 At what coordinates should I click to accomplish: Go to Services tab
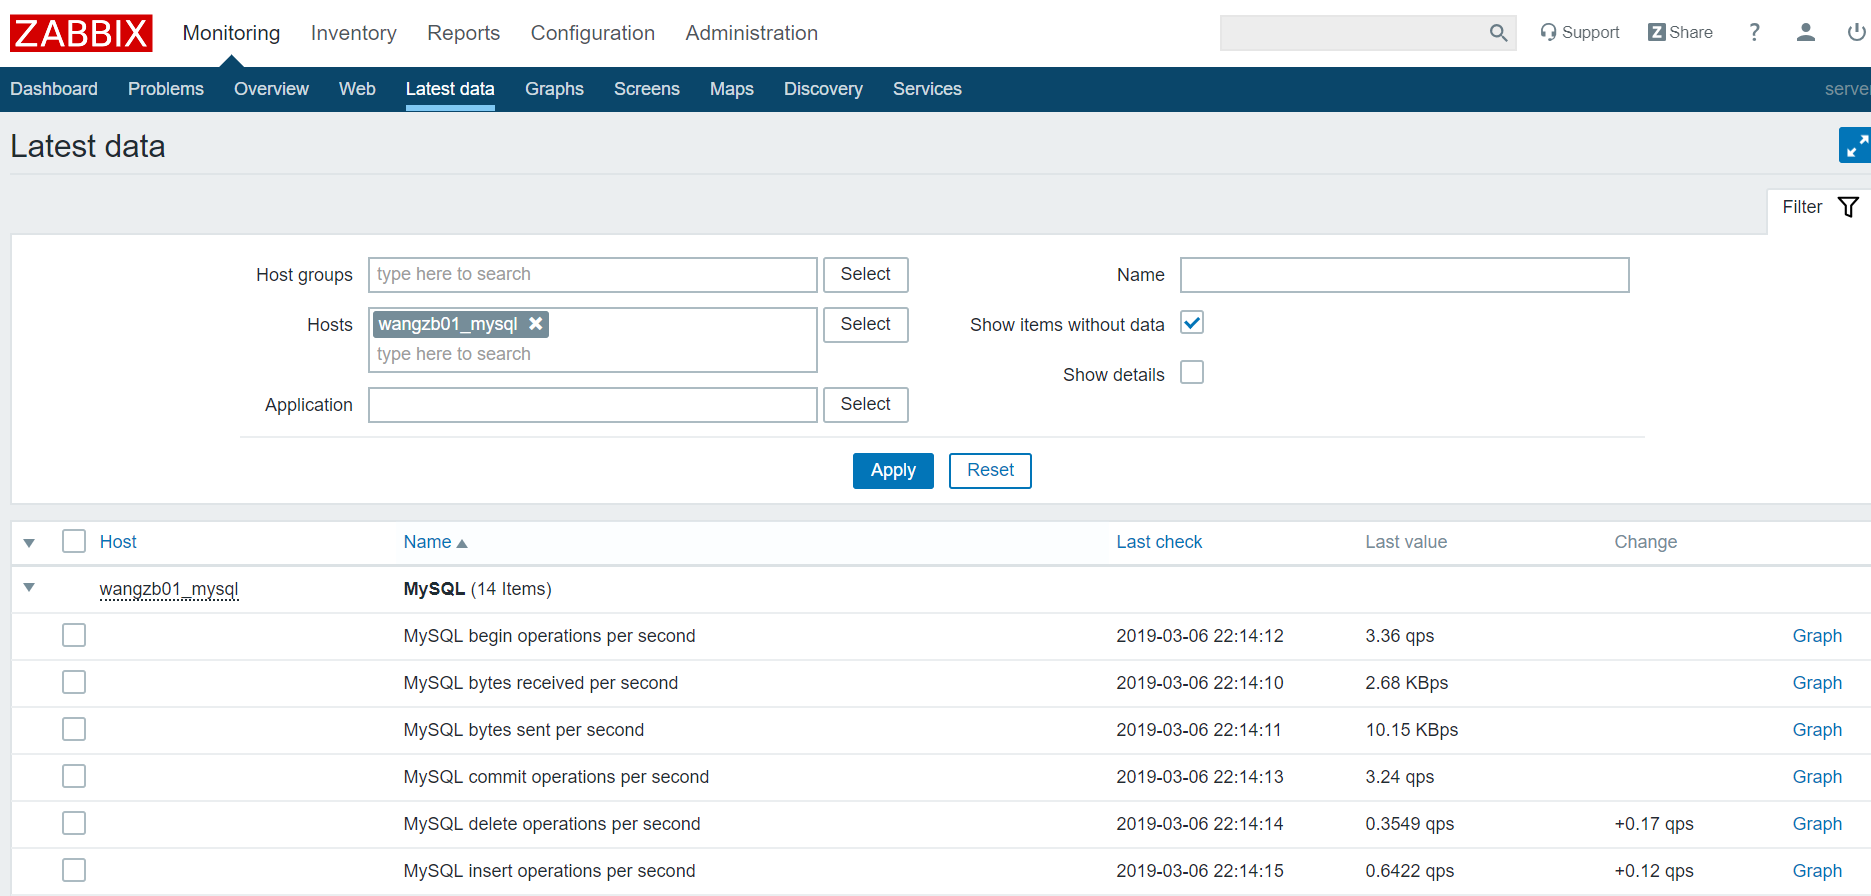point(927,89)
